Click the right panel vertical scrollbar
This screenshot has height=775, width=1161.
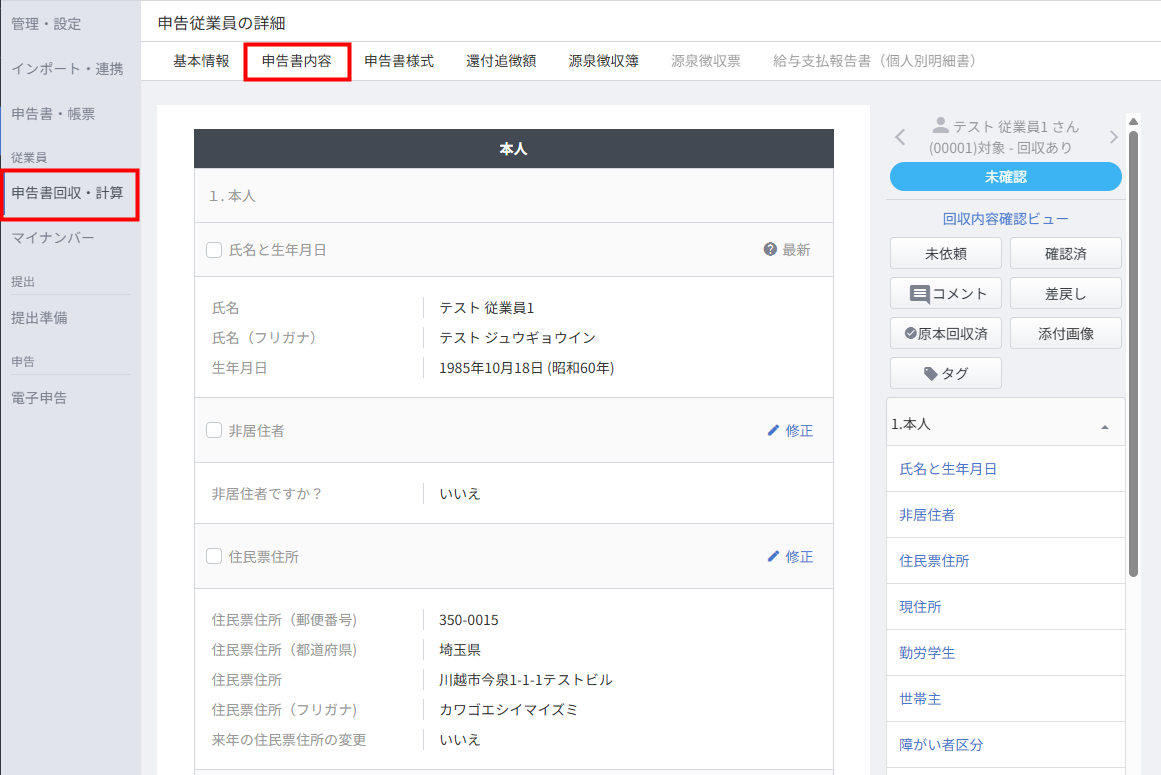1133,350
